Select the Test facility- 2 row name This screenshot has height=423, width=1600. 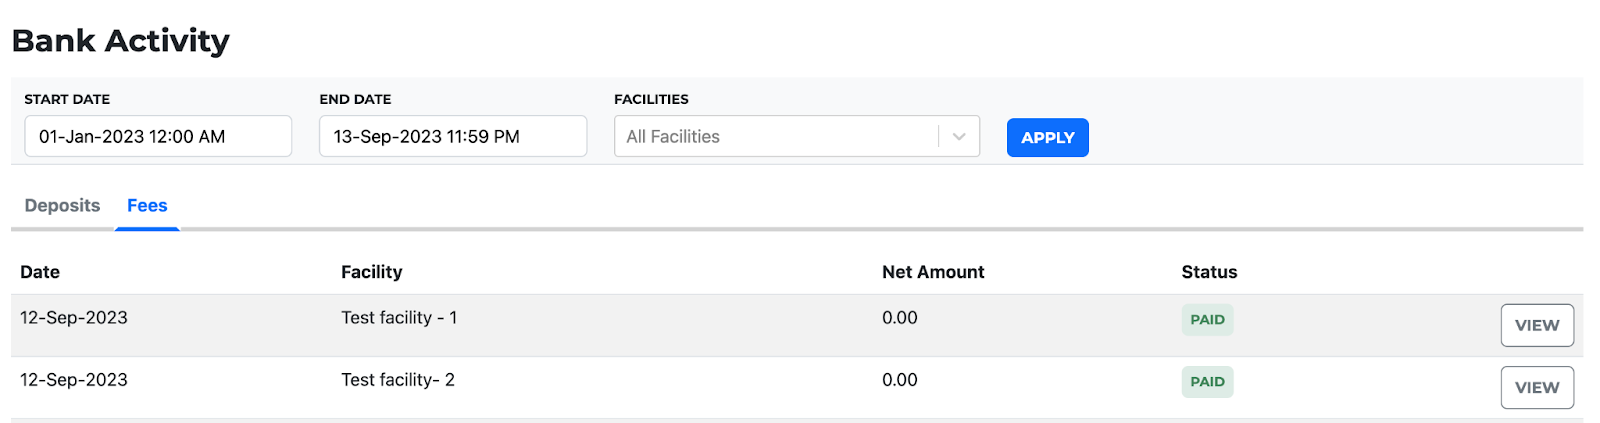tap(398, 380)
